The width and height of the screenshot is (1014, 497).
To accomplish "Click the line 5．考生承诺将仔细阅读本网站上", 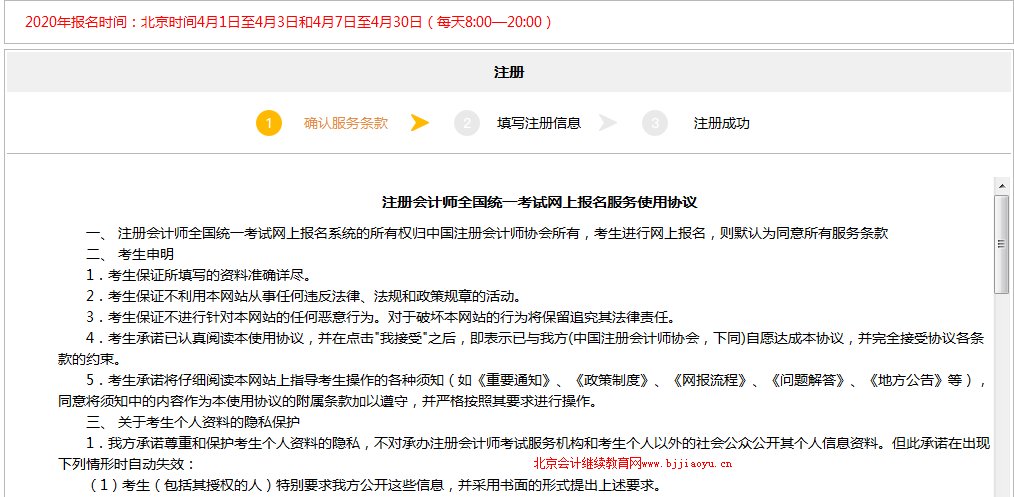I will (x=523, y=390).
